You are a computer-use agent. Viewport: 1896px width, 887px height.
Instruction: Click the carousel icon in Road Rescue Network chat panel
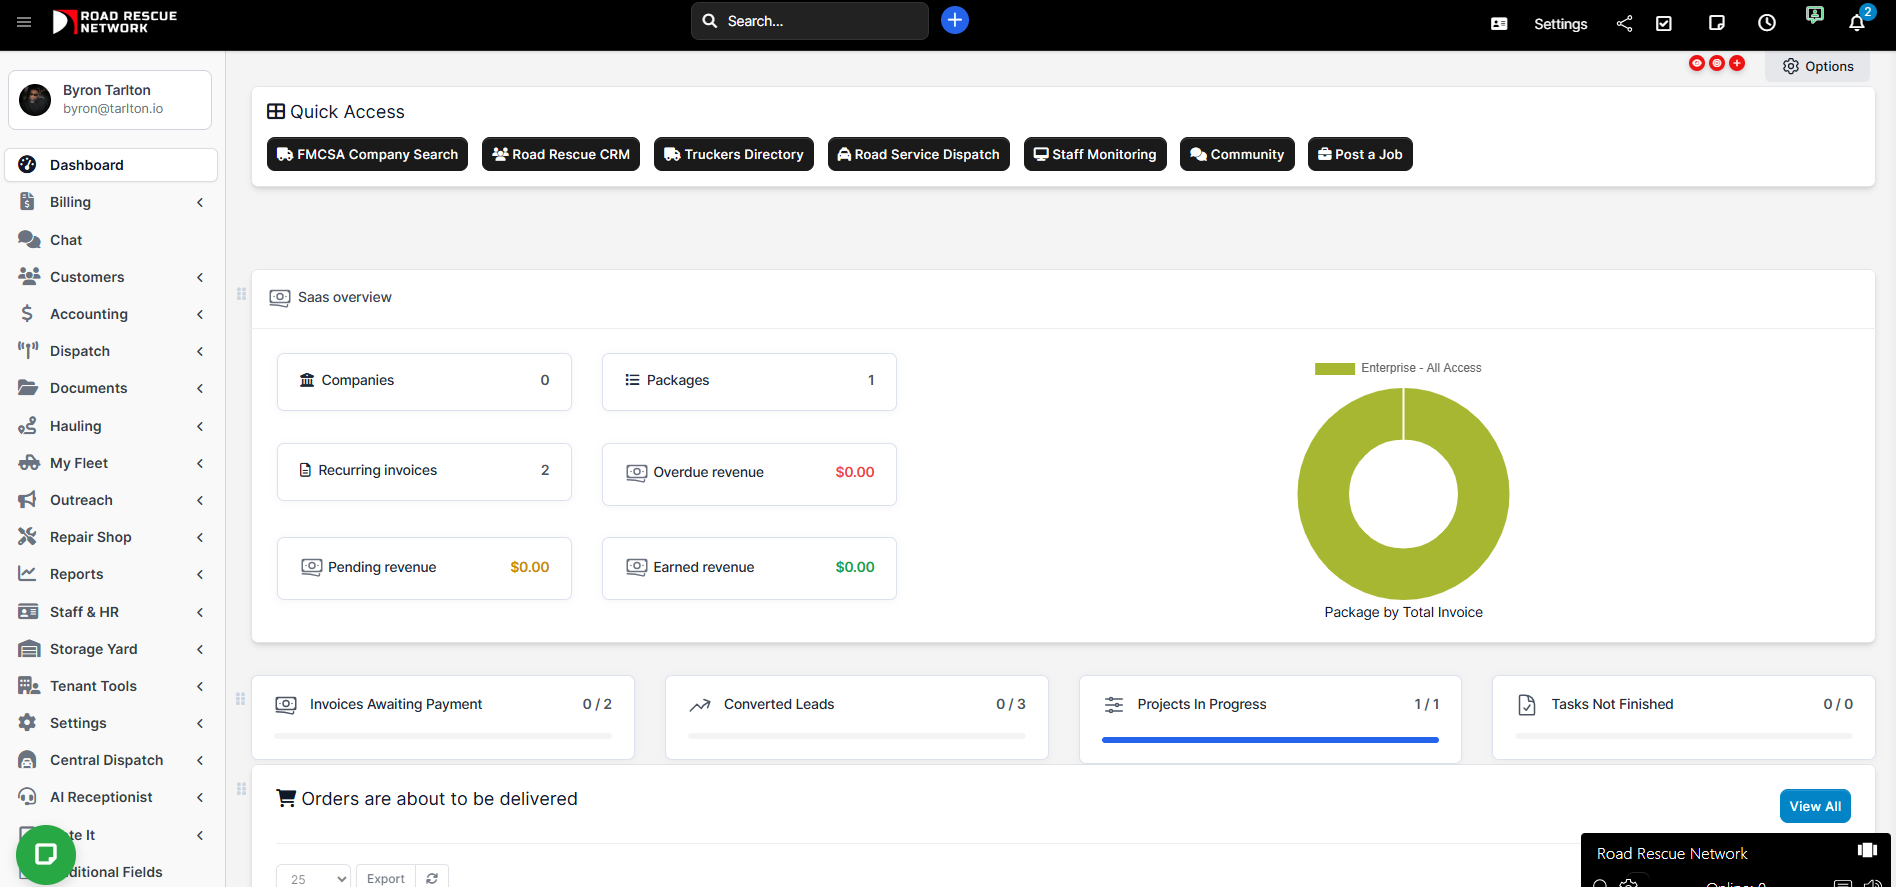pos(1867,850)
